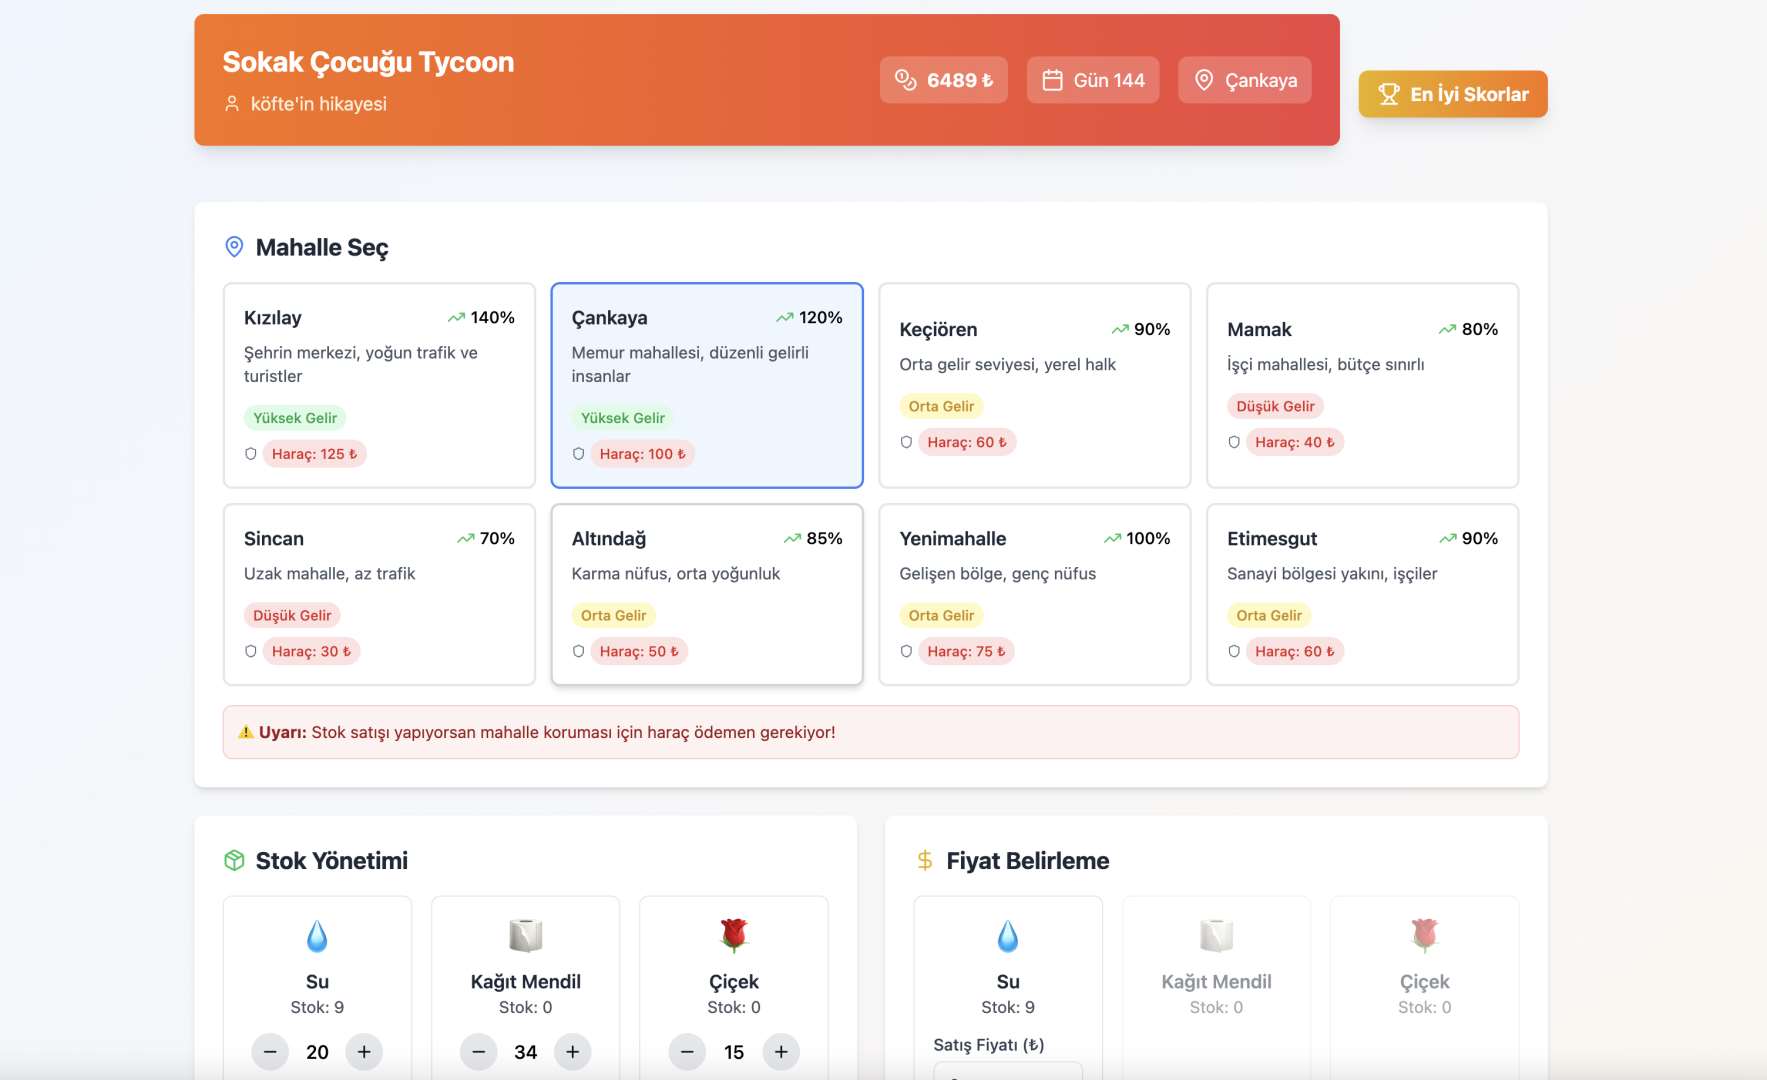Click the map pin icon beside Mahalle Seç
This screenshot has height=1080, width=1767.
click(234, 247)
